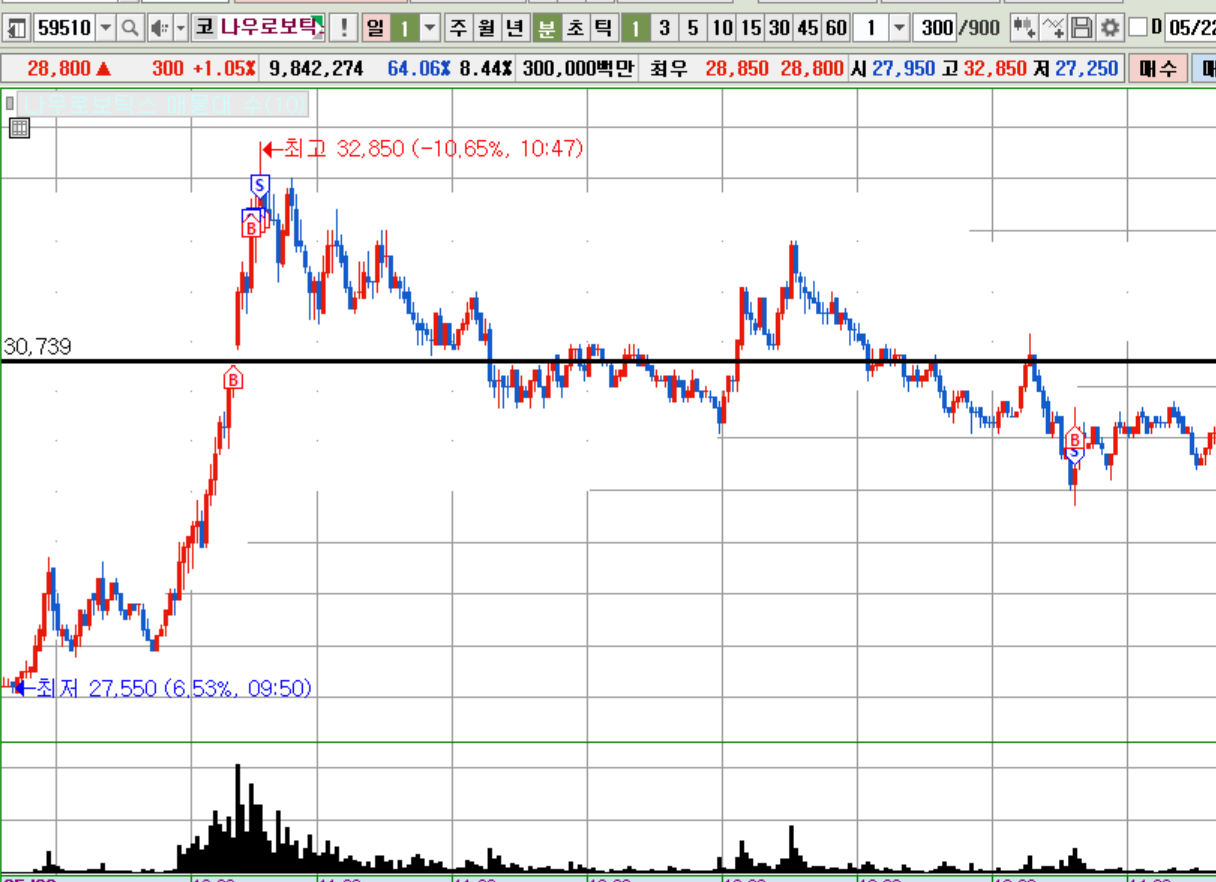Save chart with the floppy disk icon
Screen dimensions: 1216x882
click(x=1081, y=28)
